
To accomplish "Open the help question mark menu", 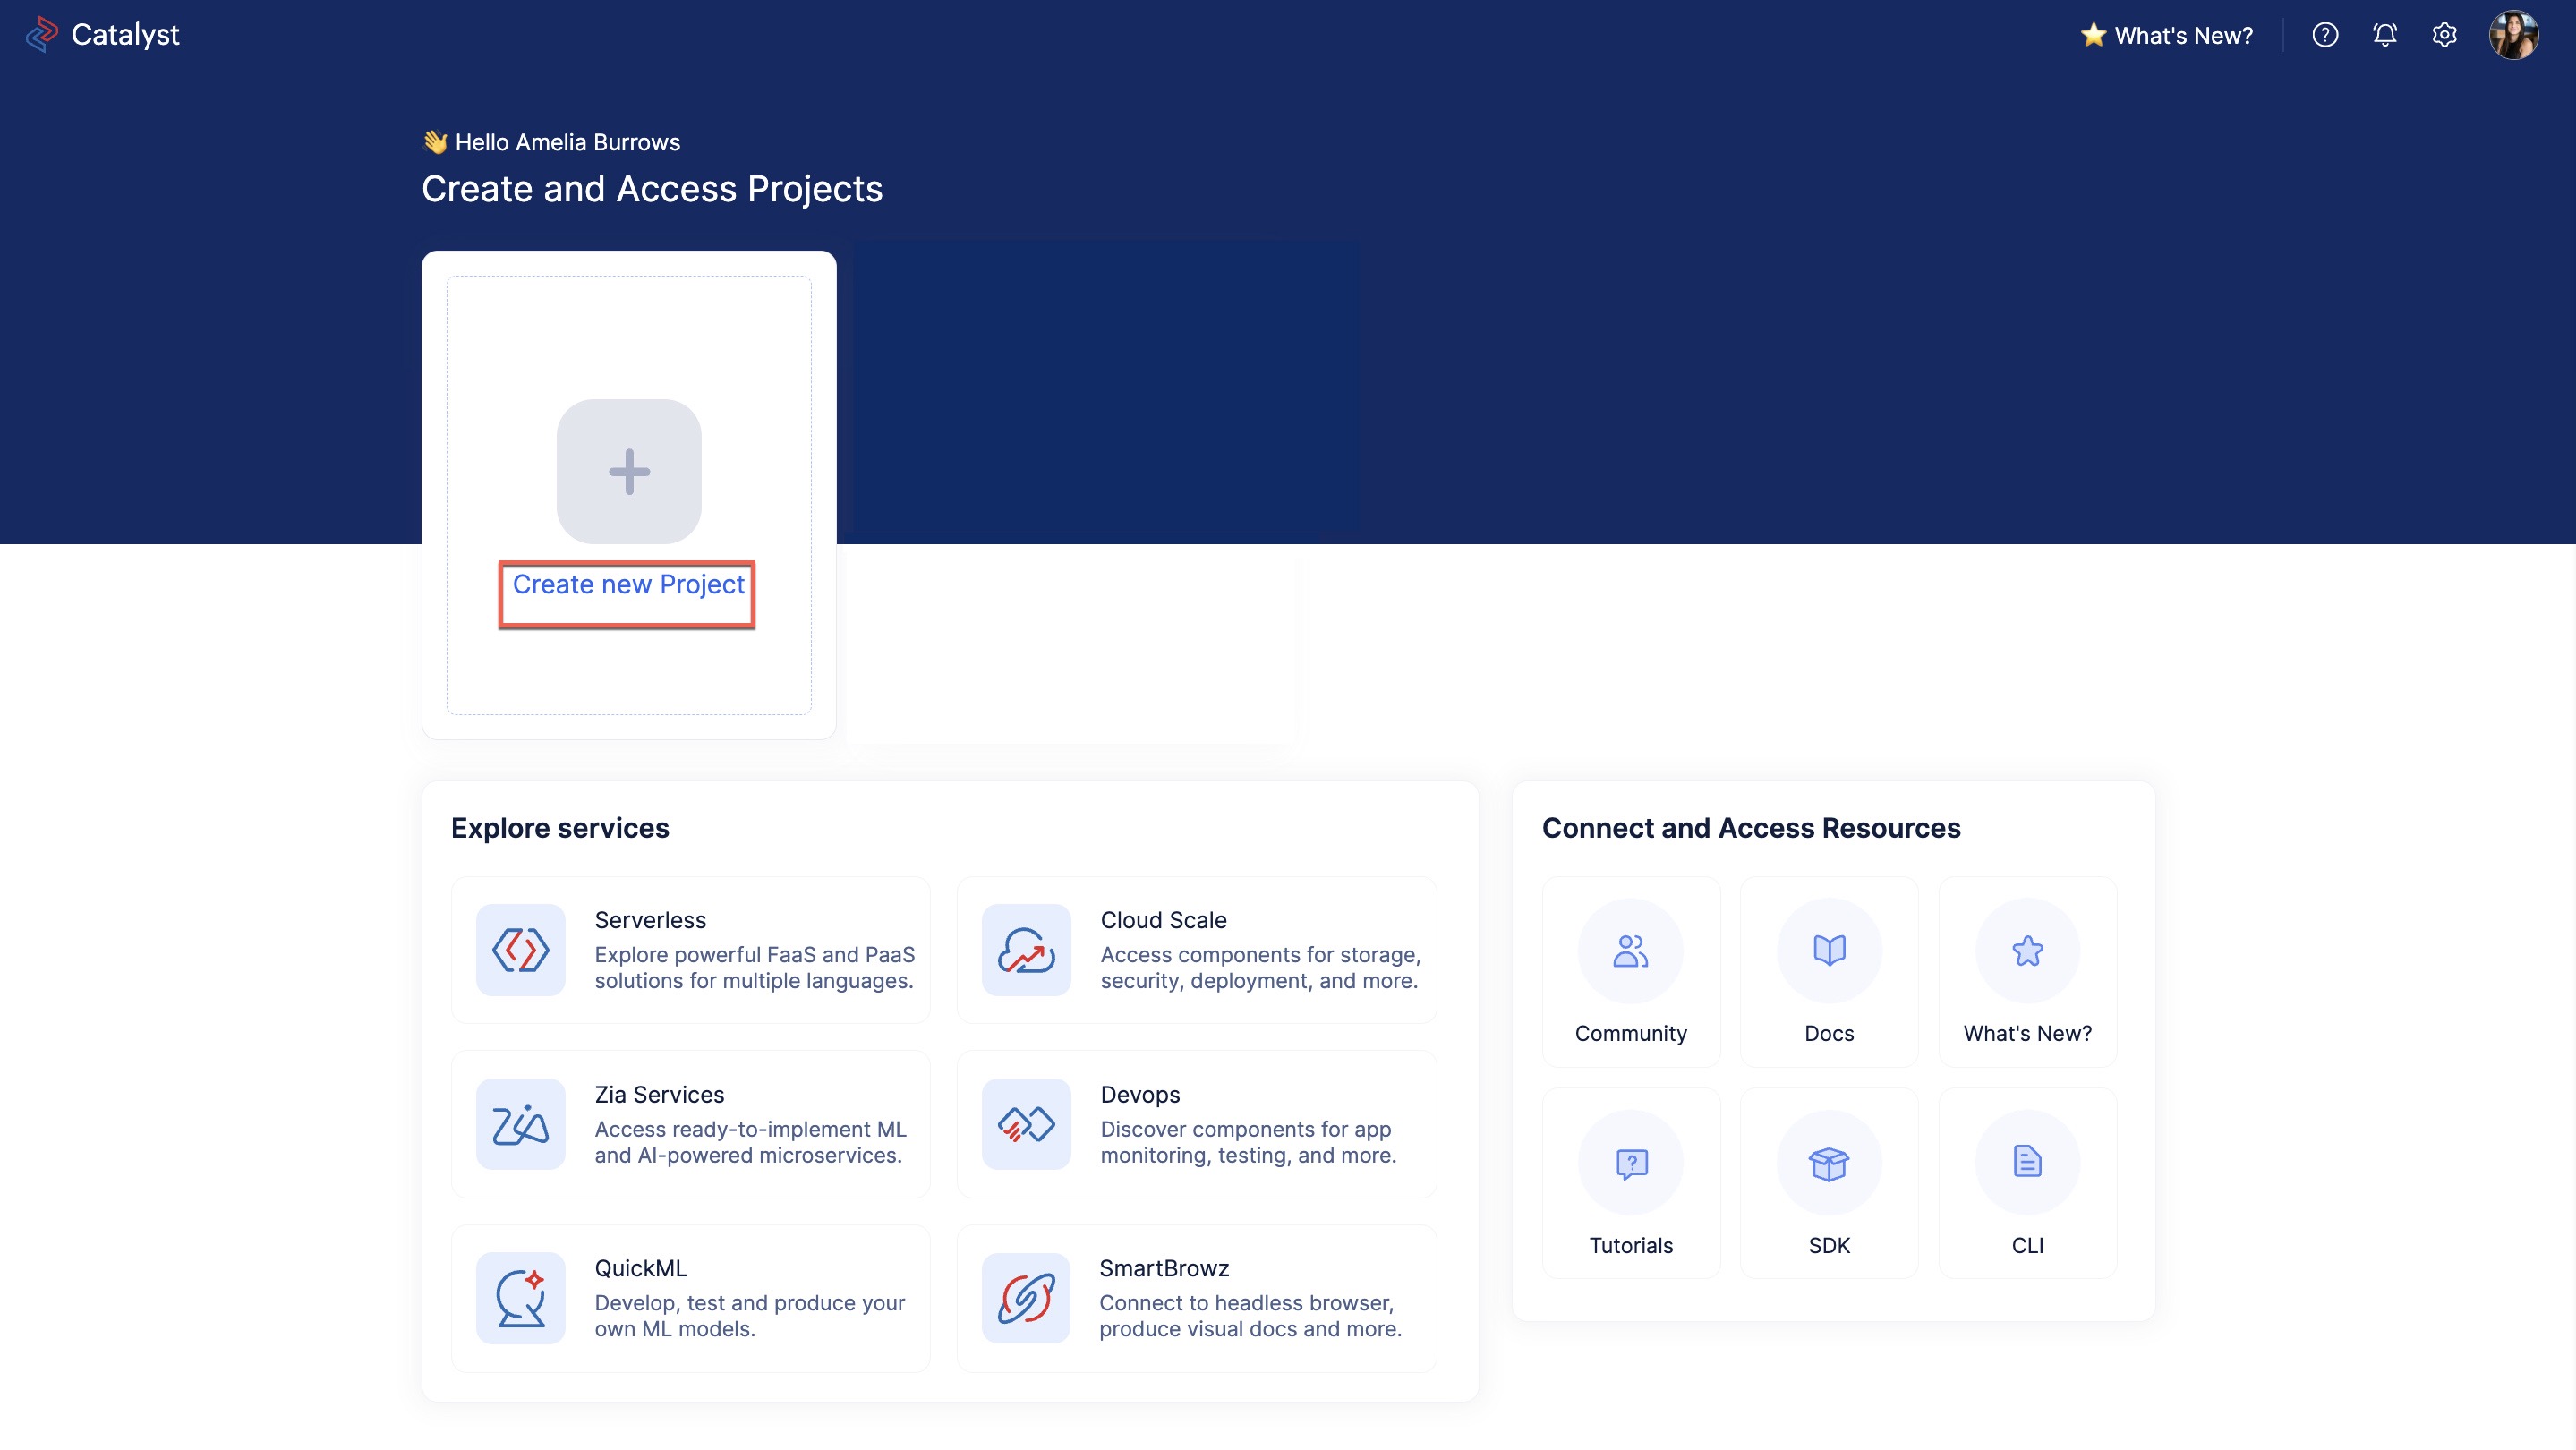I will pyautogui.click(x=2326, y=36).
